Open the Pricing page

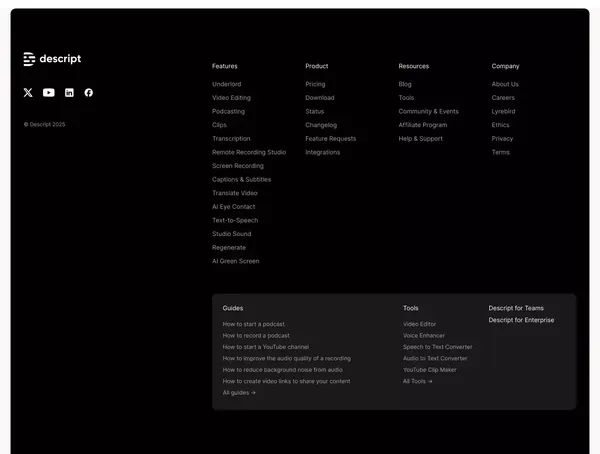tap(315, 84)
